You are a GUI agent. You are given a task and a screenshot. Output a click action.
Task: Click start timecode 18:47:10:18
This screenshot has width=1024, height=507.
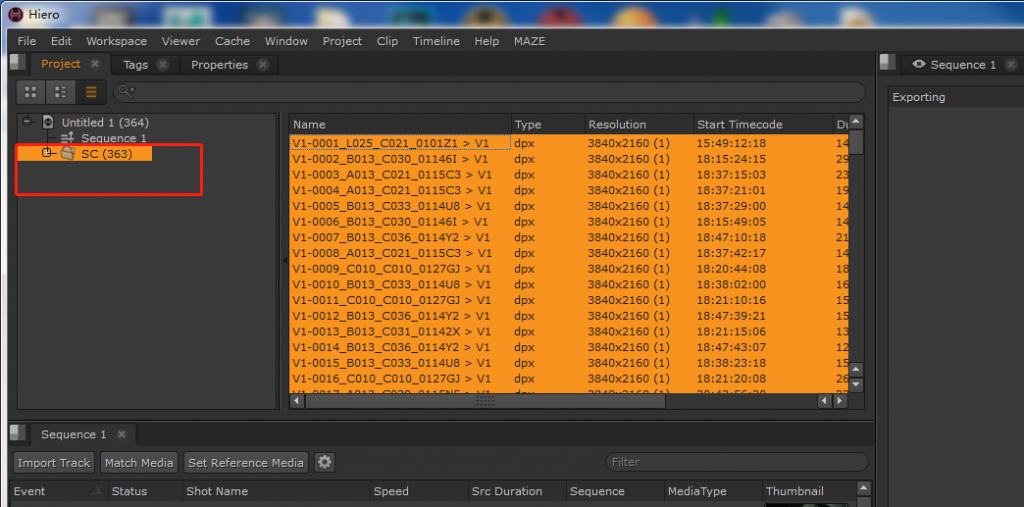[731, 237]
